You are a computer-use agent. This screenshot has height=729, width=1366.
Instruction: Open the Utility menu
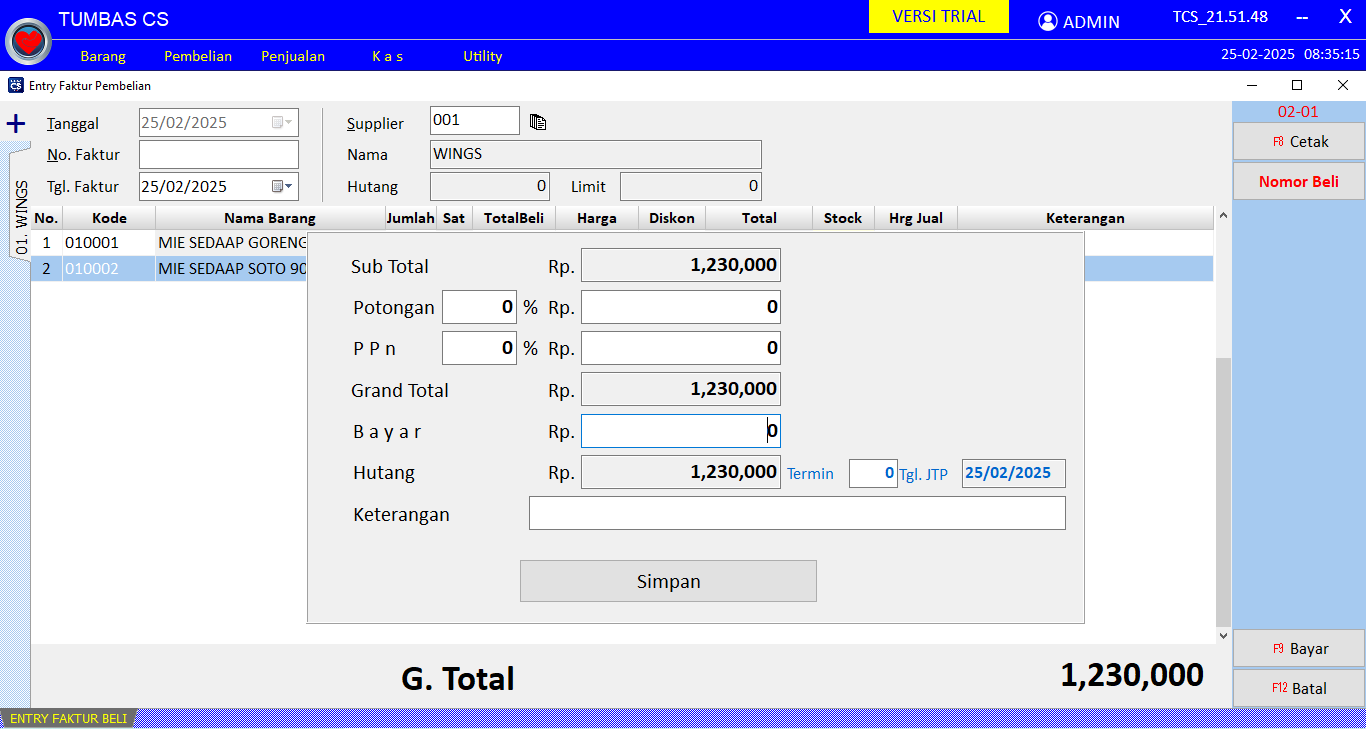482,56
